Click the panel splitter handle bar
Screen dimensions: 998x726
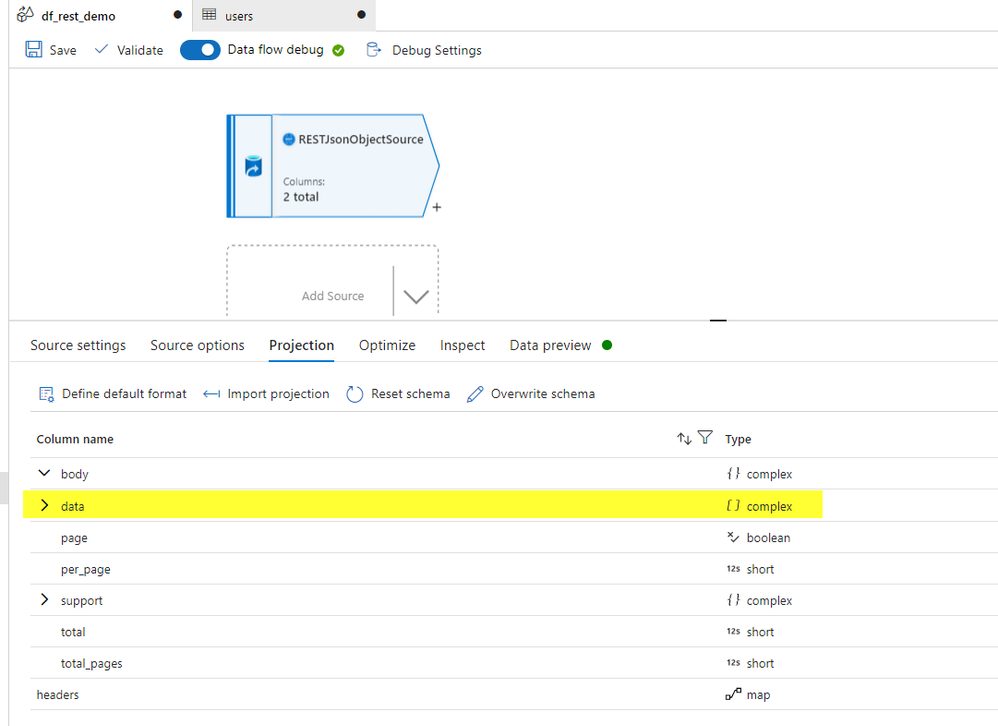[x=718, y=321]
